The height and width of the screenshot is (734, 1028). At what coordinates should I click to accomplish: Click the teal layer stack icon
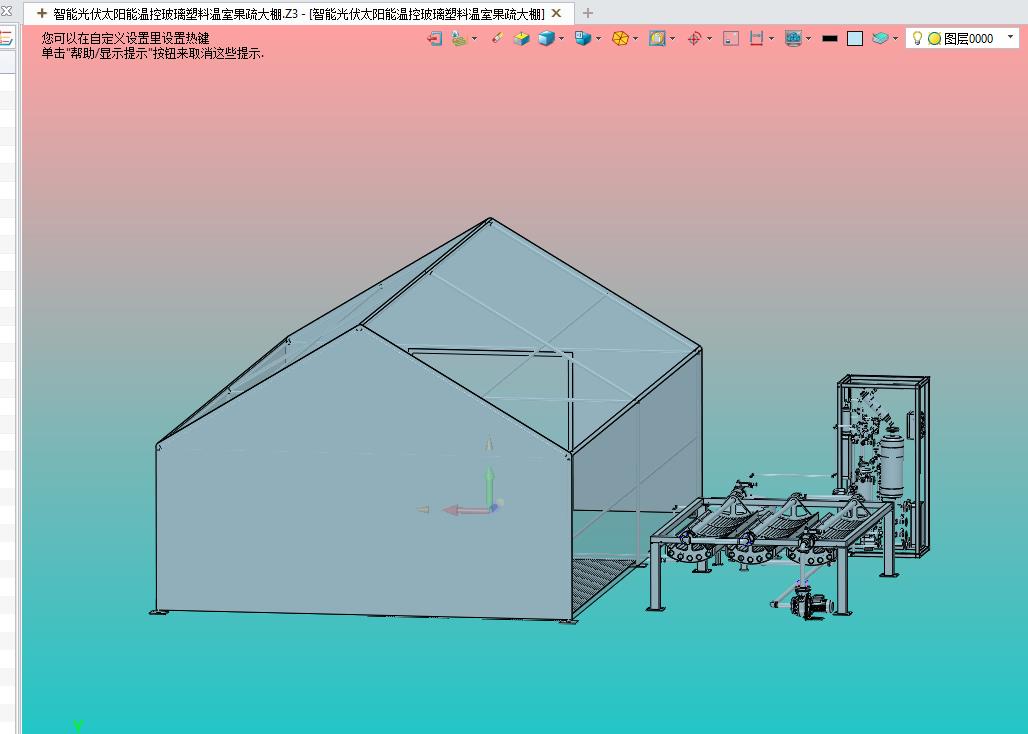pos(880,39)
